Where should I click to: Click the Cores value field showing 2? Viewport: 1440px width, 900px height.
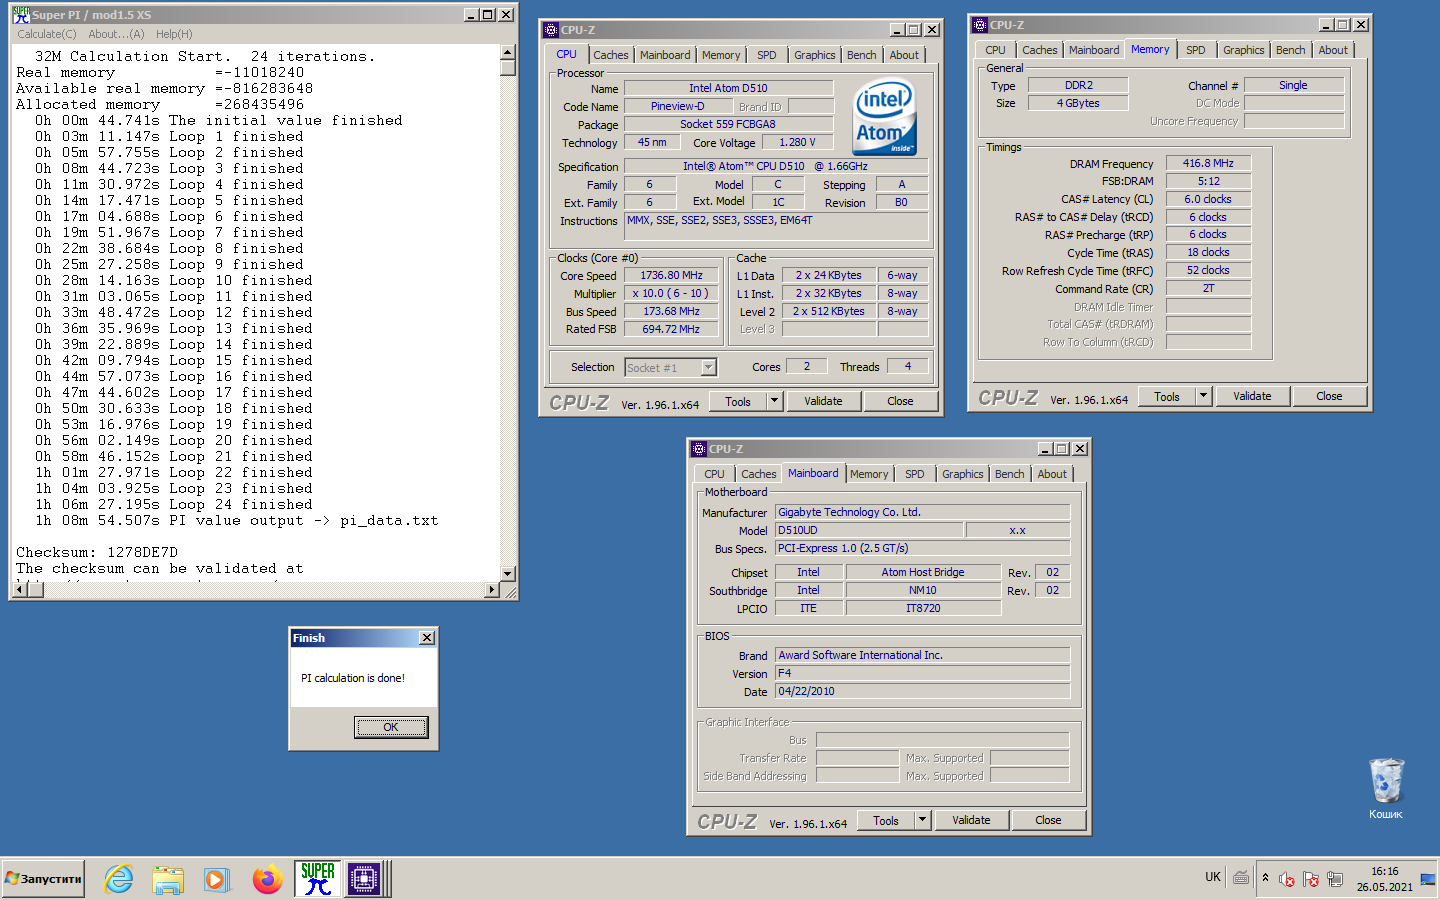807,367
